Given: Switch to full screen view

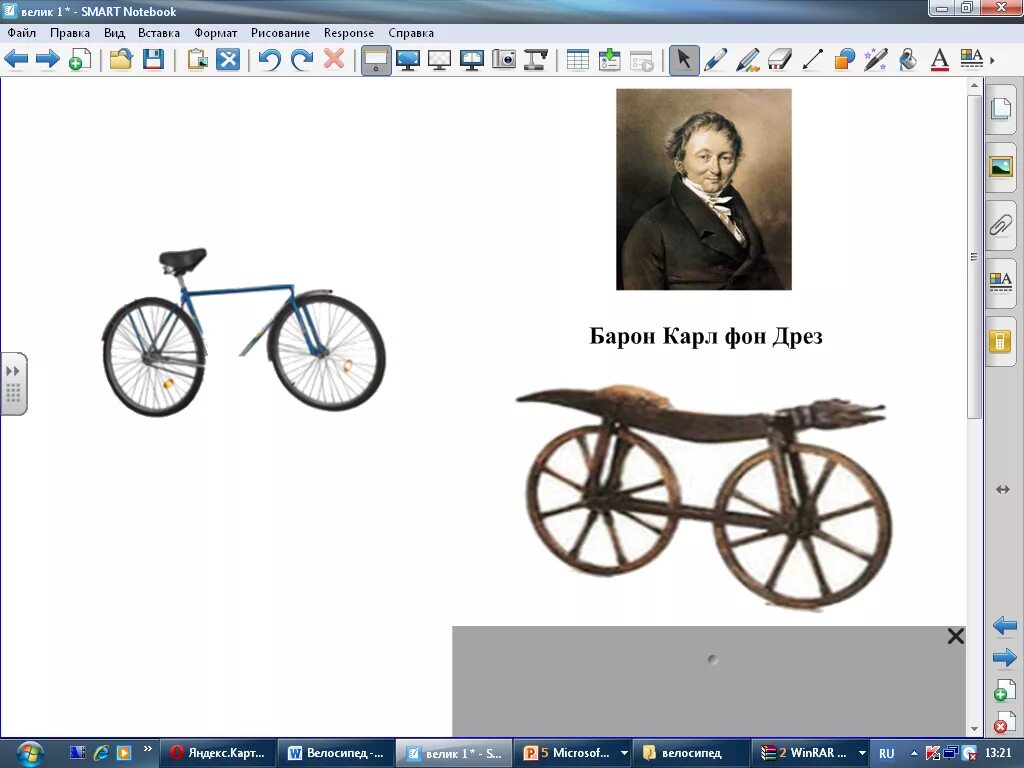Looking at the screenshot, I should 408,60.
